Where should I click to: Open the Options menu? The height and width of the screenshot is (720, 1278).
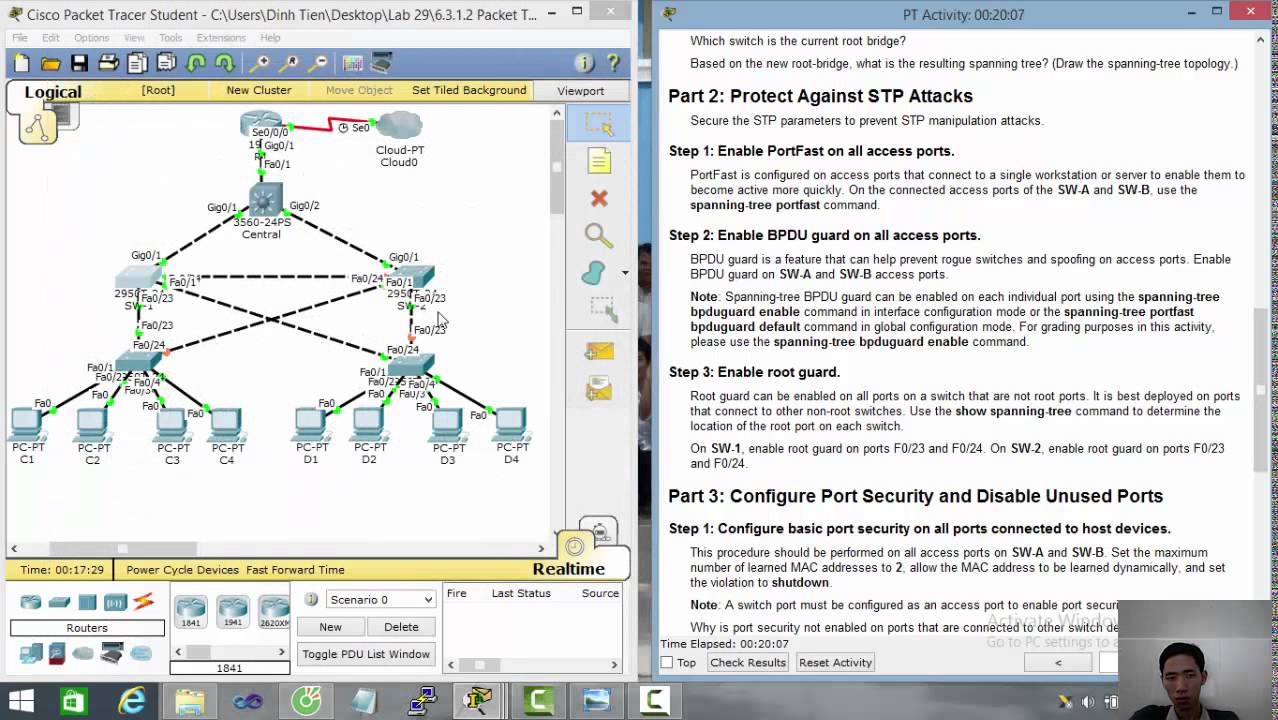[91, 38]
